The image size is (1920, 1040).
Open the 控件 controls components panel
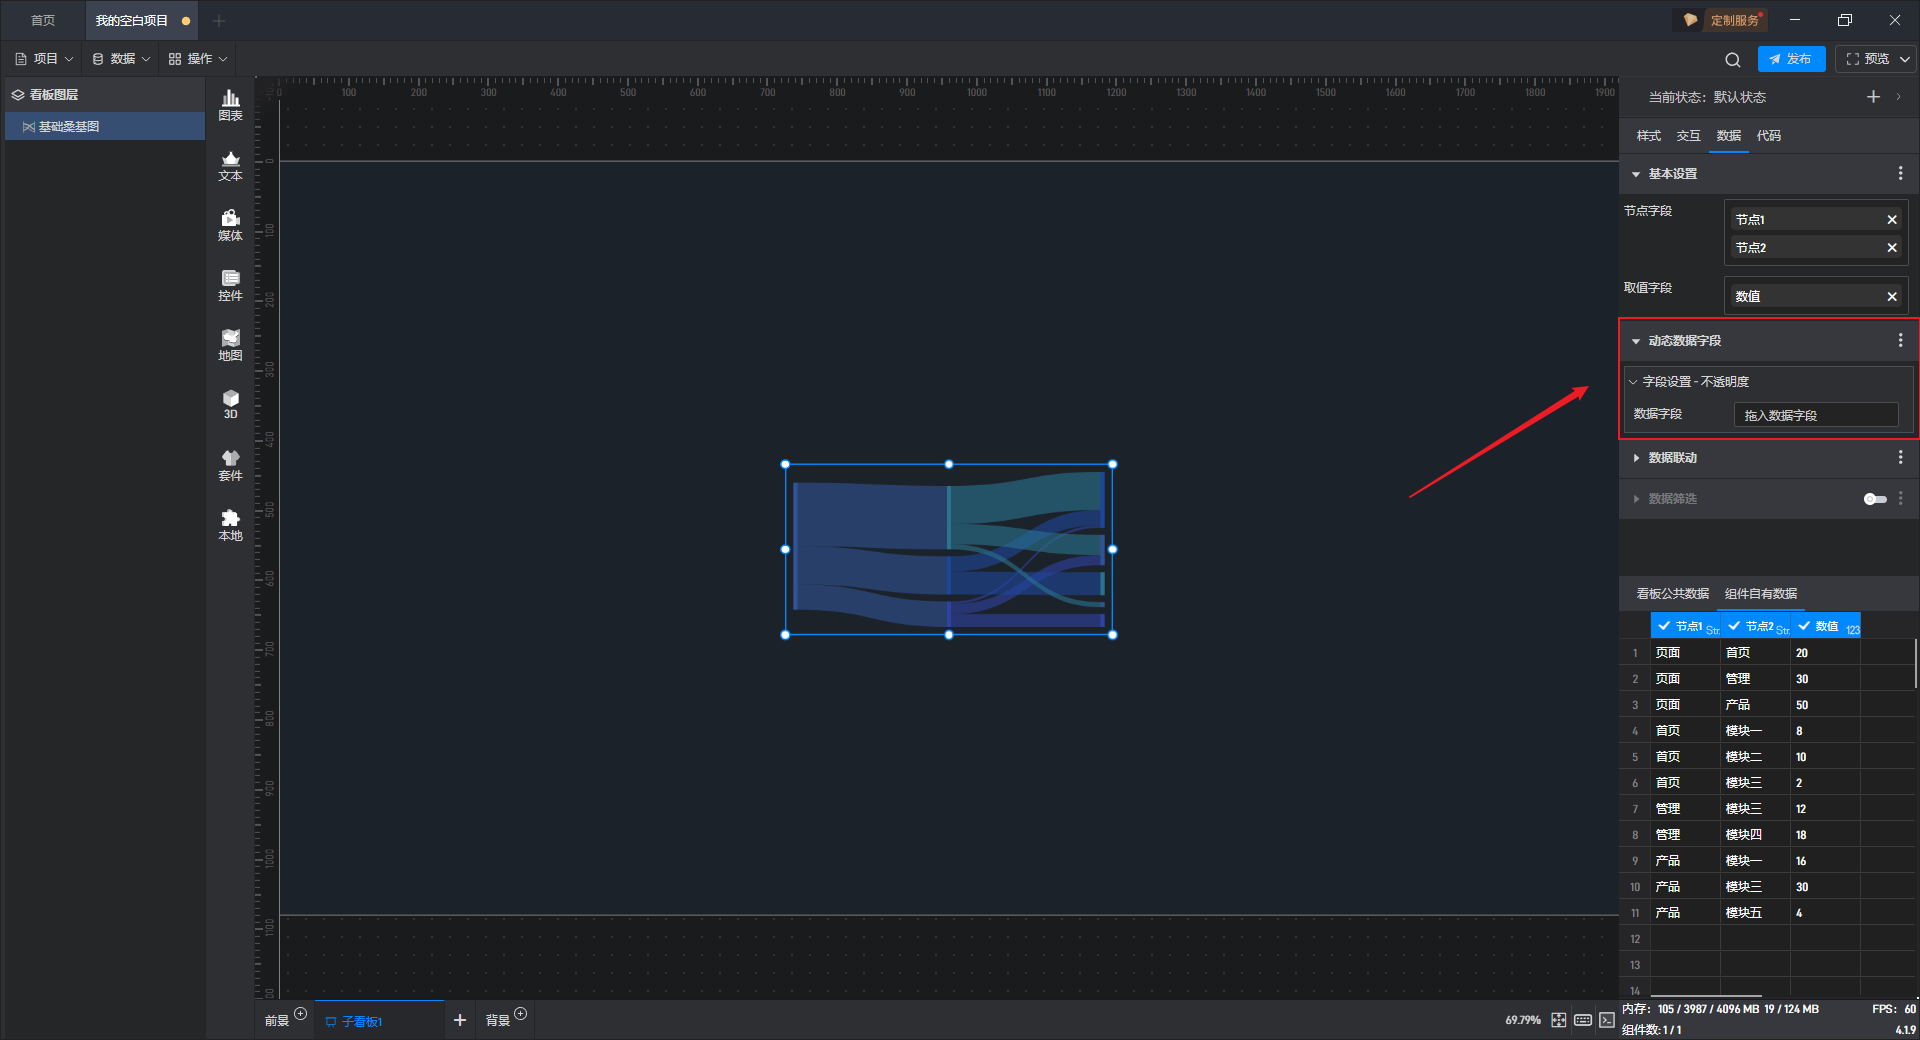click(230, 285)
